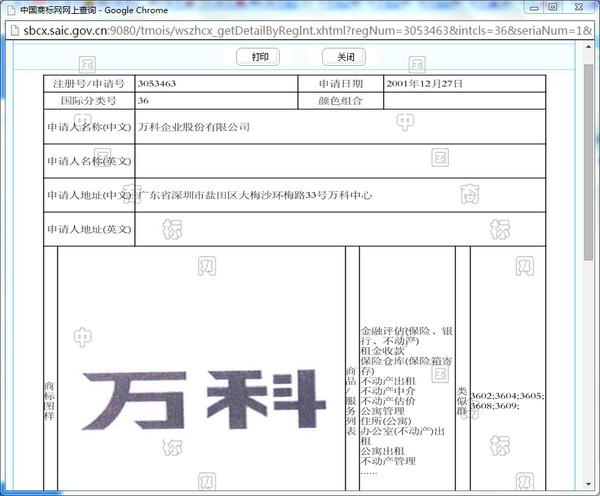Click the international class value 36
Image resolution: width=600 pixels, height=496 pixels.
coord(144,100)
